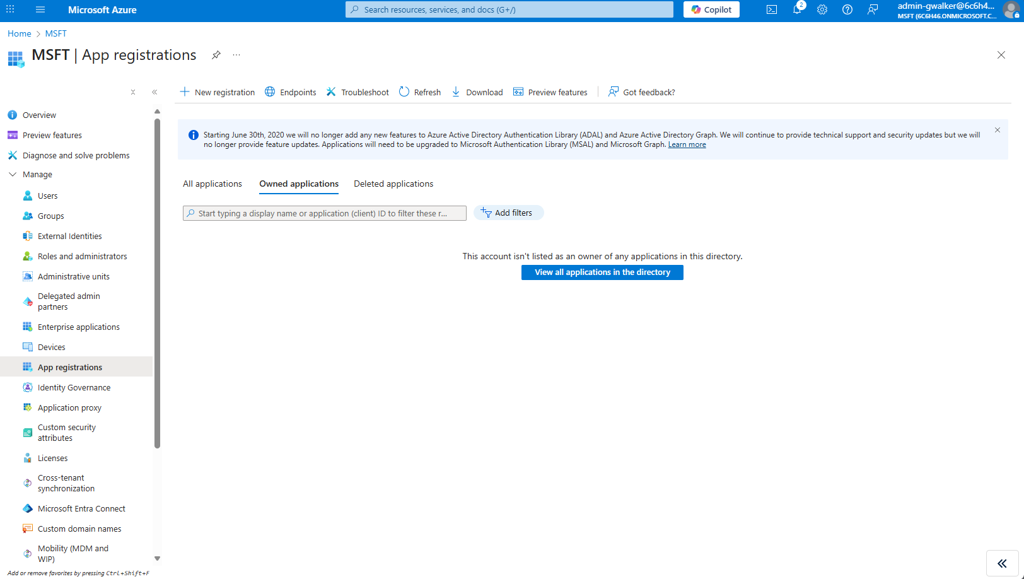
Task: Open the Learn more link in the banner
Action: click(689, 144)
